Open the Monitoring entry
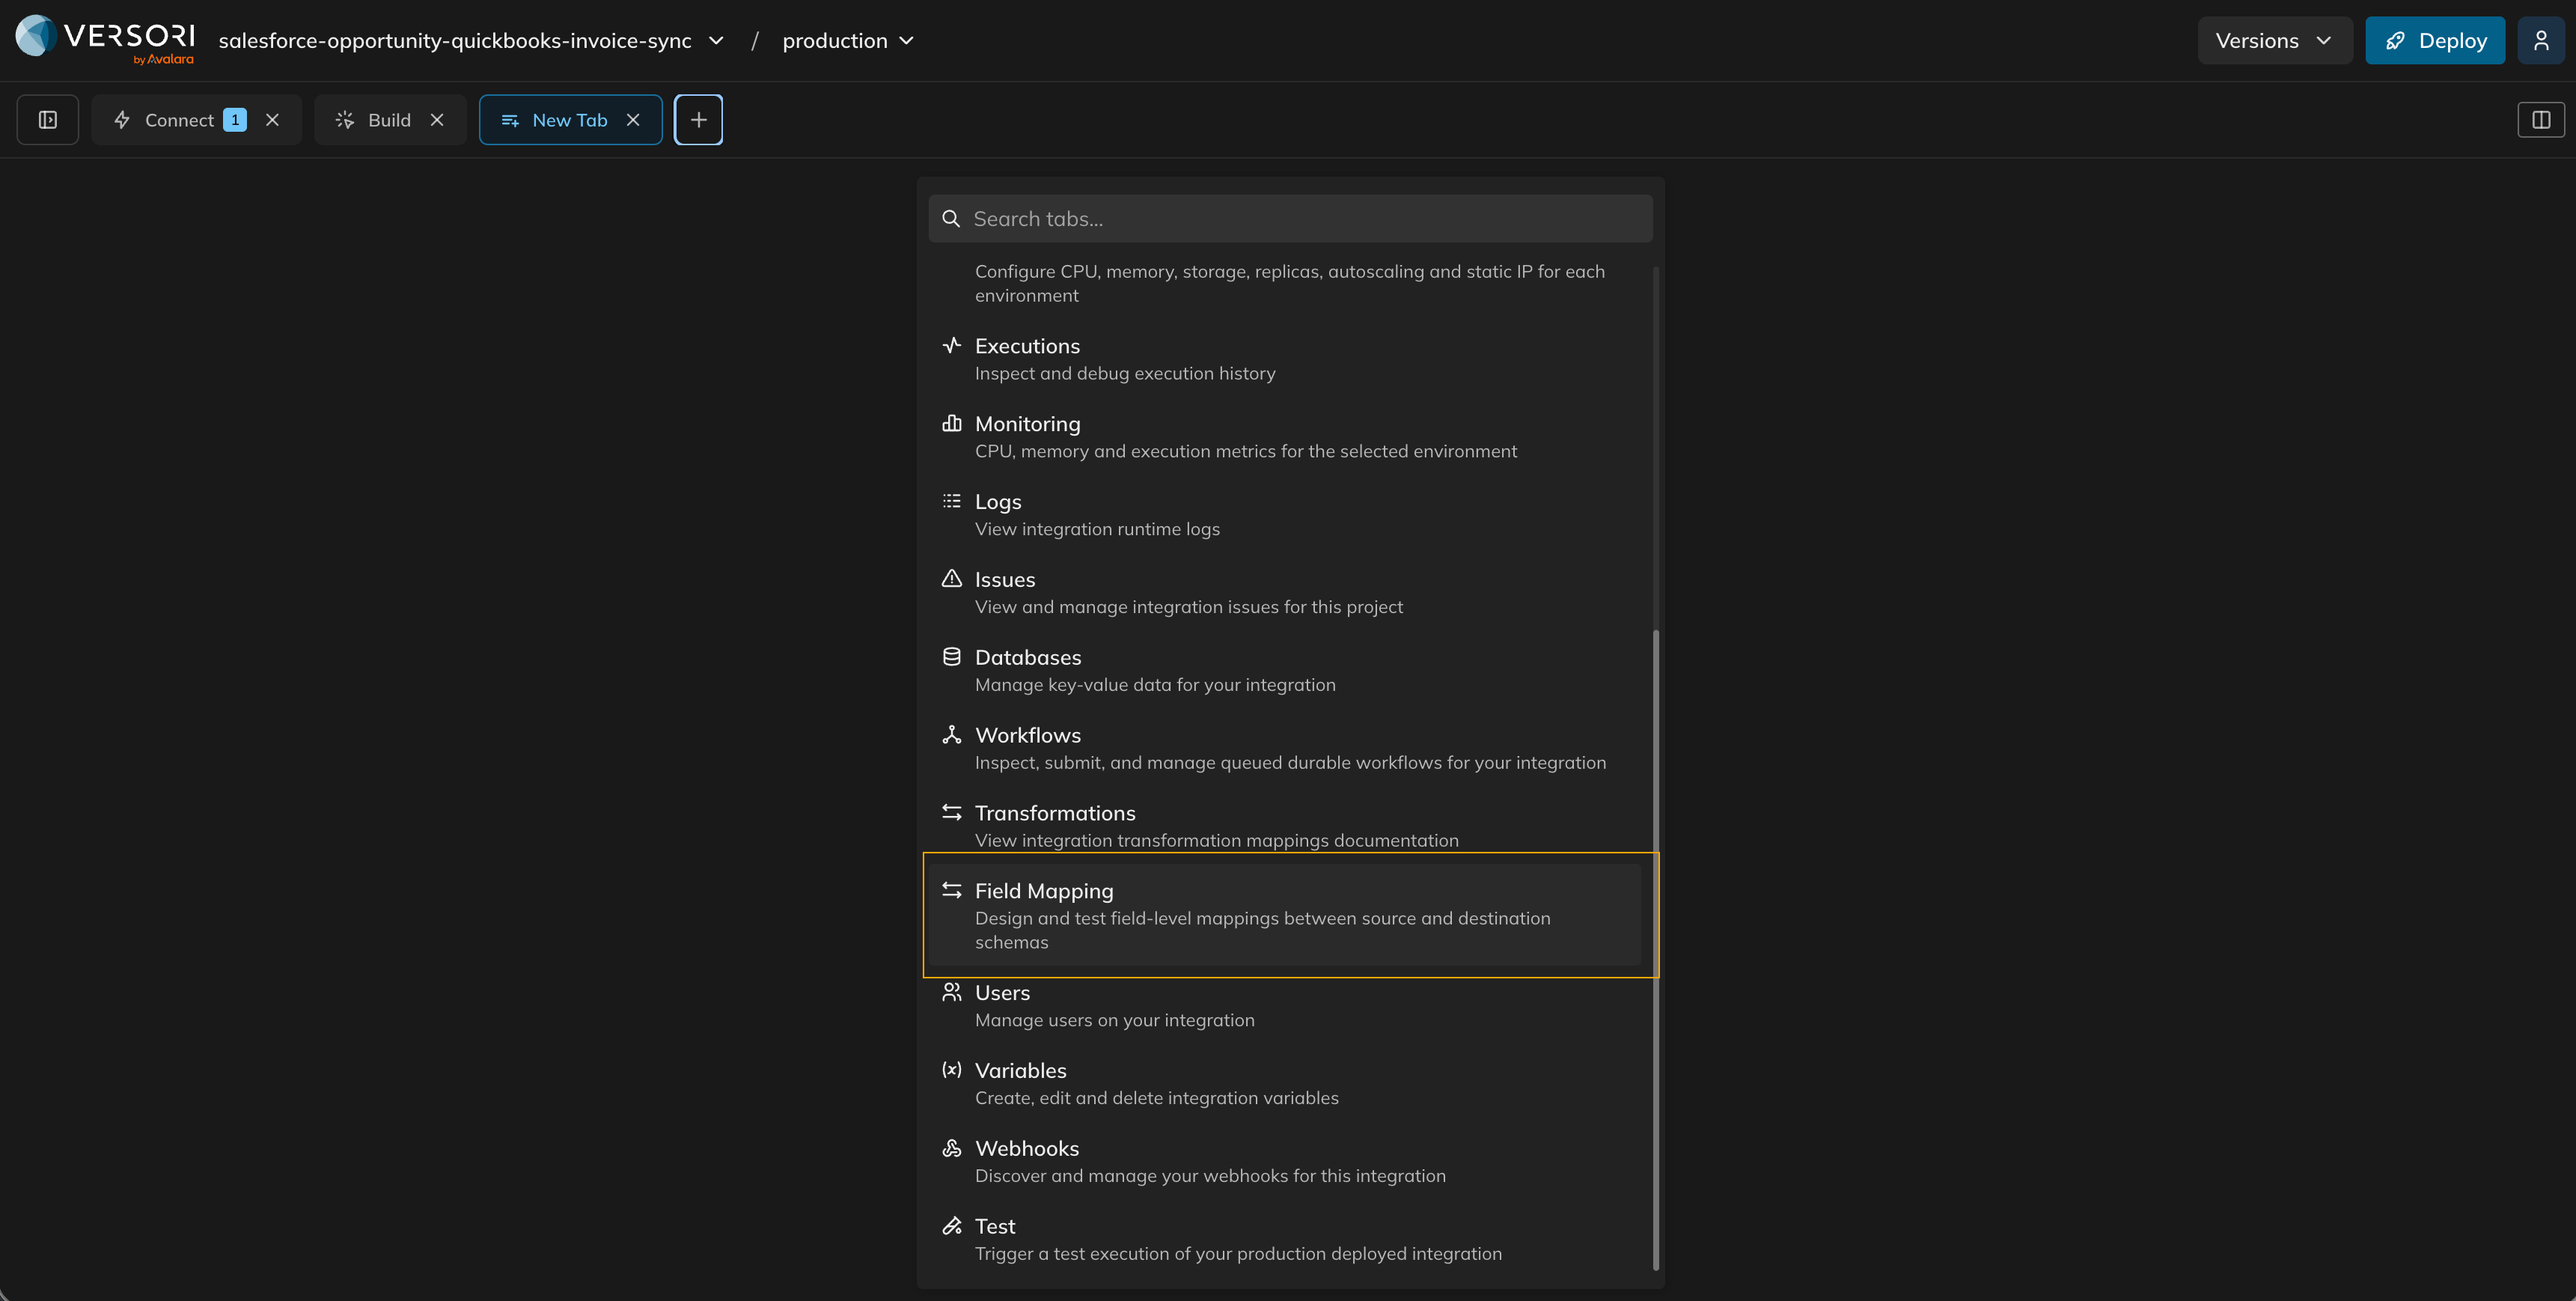This screenshot has height=1301, width=2576. click(1284, 437)
